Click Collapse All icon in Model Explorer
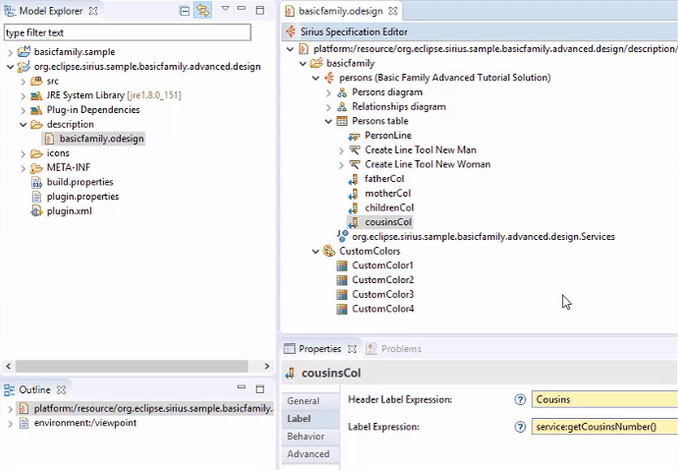 tap(185, 10)
